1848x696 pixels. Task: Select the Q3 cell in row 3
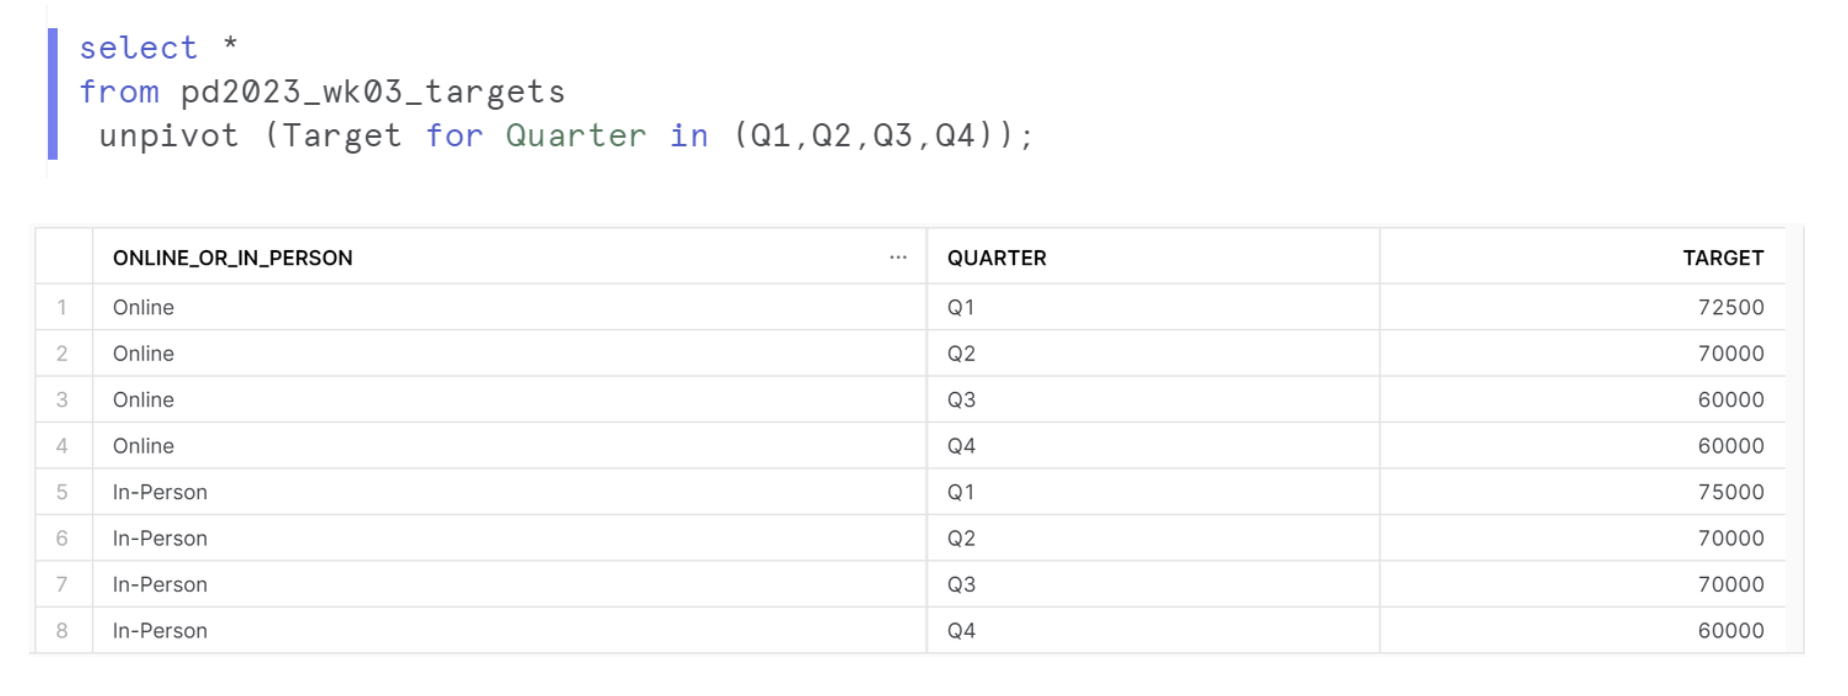(x=961, y=400)
